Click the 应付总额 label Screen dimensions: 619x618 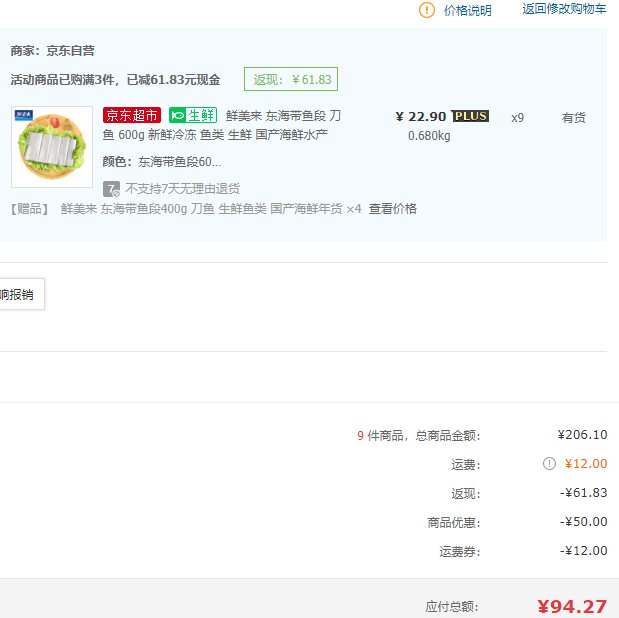tap(452, 607)
